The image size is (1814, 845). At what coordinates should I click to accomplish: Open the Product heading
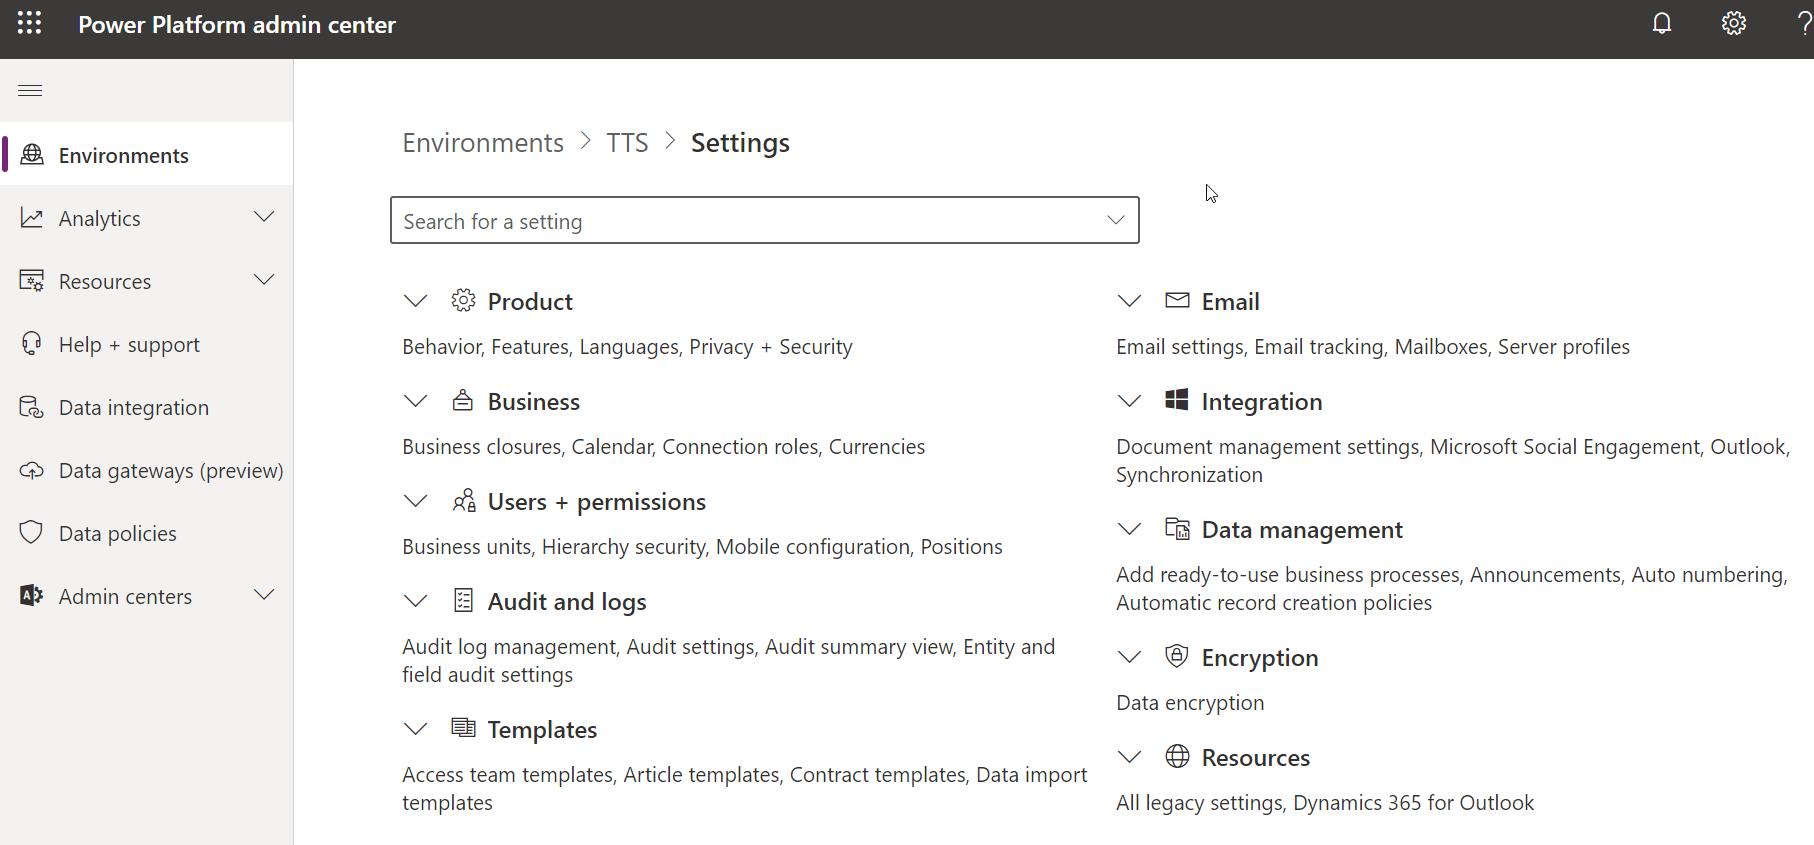[530, 301]
